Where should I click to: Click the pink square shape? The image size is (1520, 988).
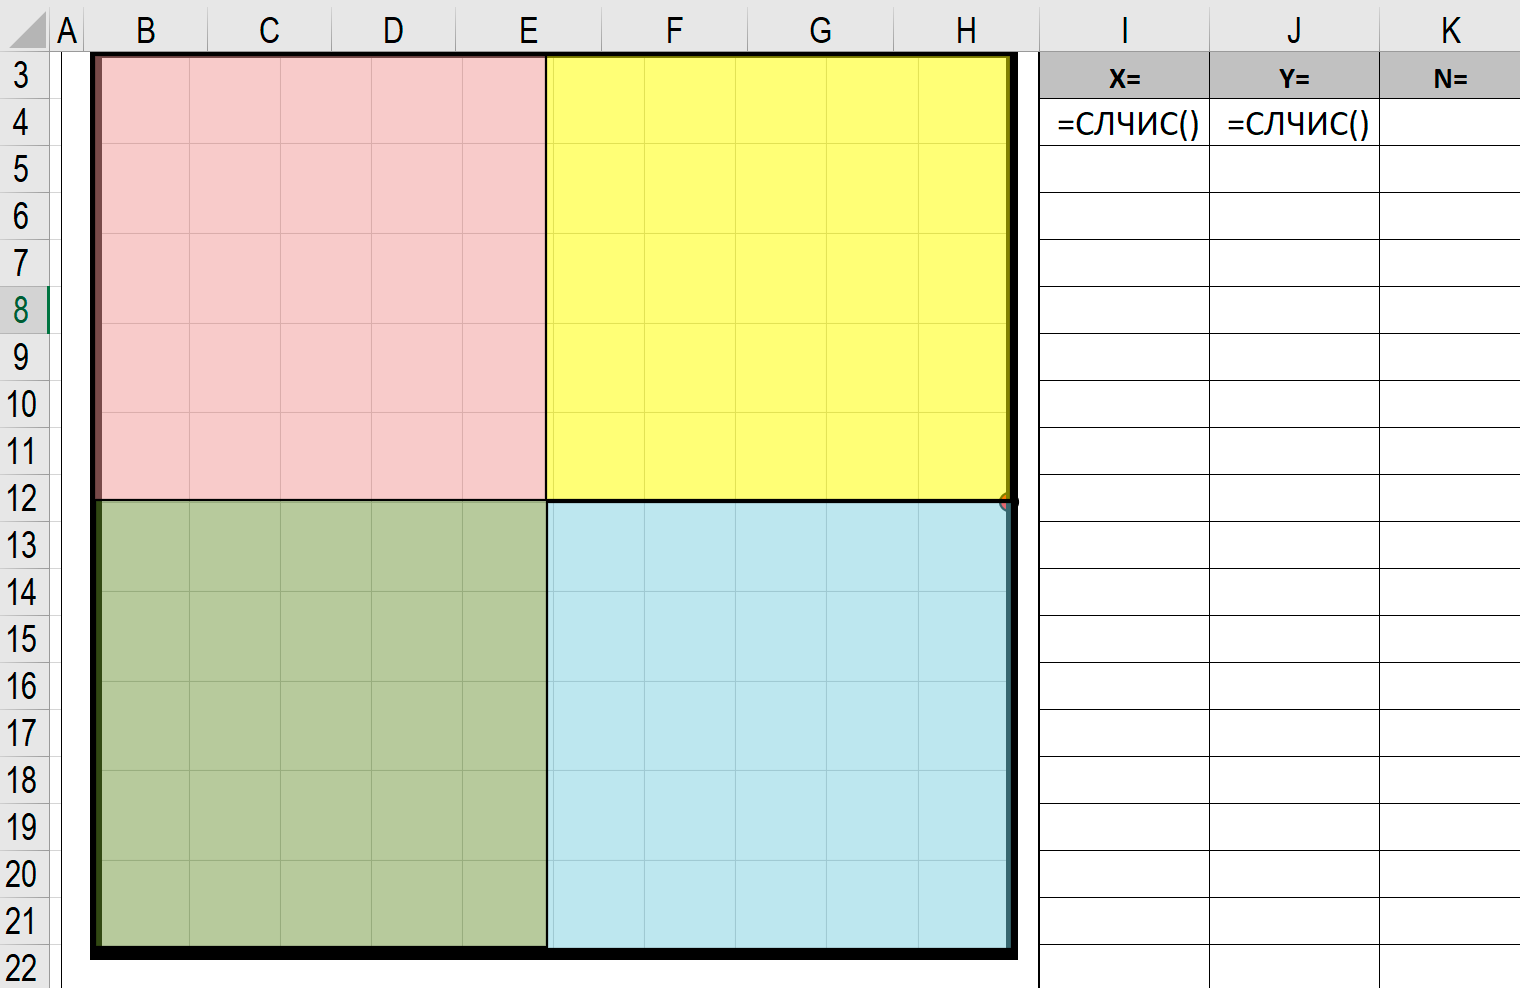click(322, 278)
